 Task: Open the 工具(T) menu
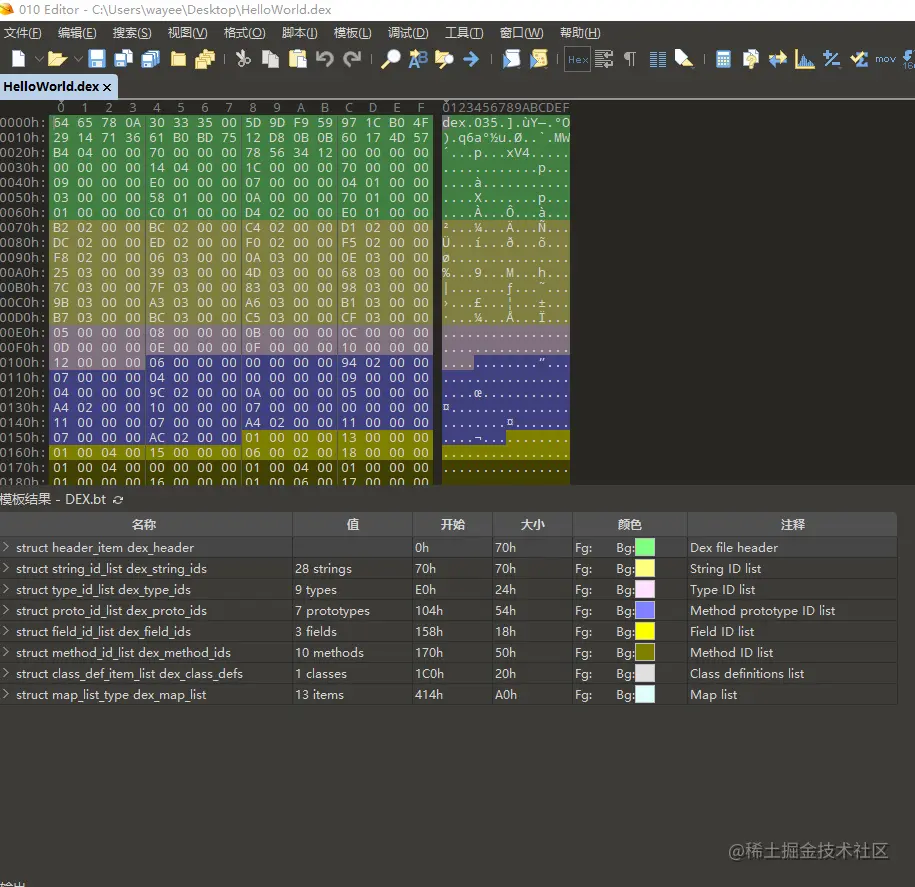[x=464, y=33]
